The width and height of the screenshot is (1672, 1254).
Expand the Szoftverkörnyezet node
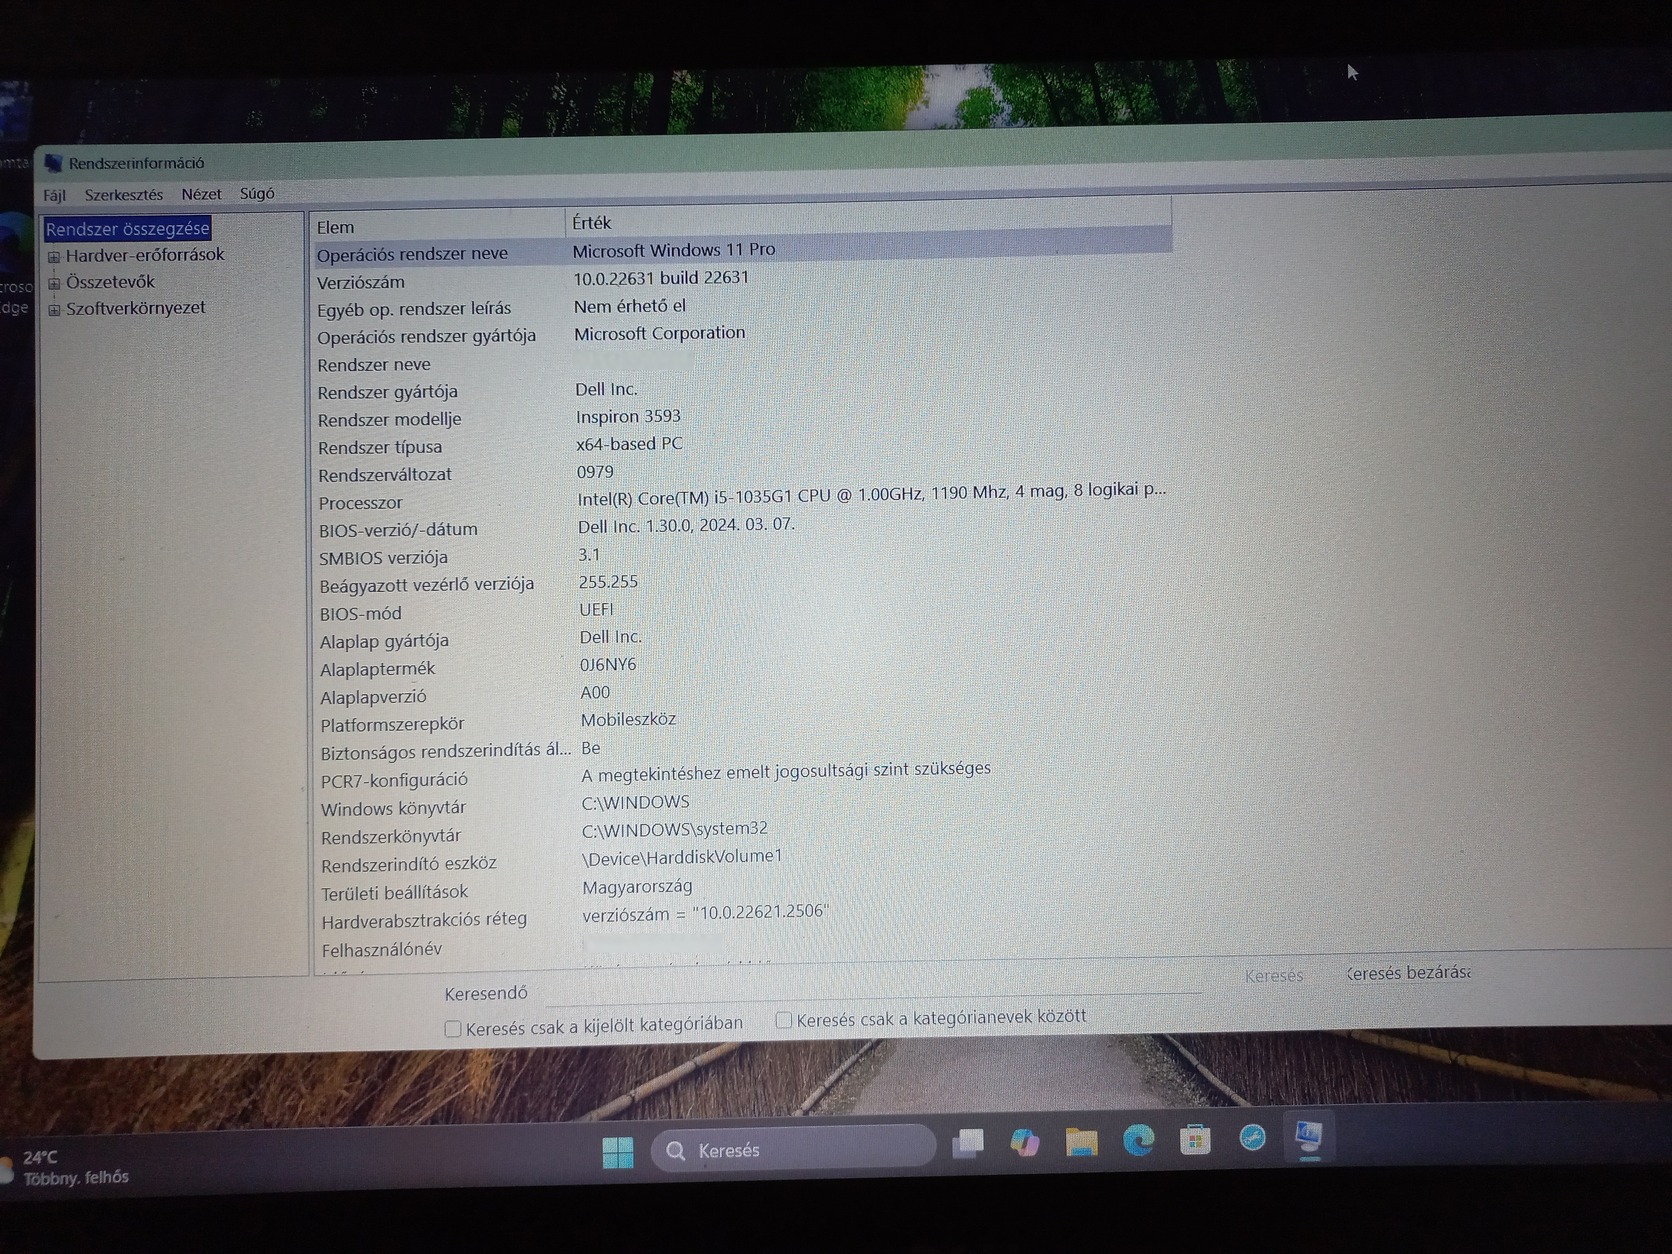pos(54,309)
